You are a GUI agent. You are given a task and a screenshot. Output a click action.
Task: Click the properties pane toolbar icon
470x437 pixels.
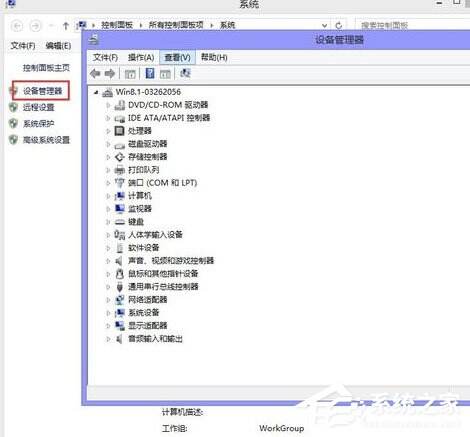(165, 74)
